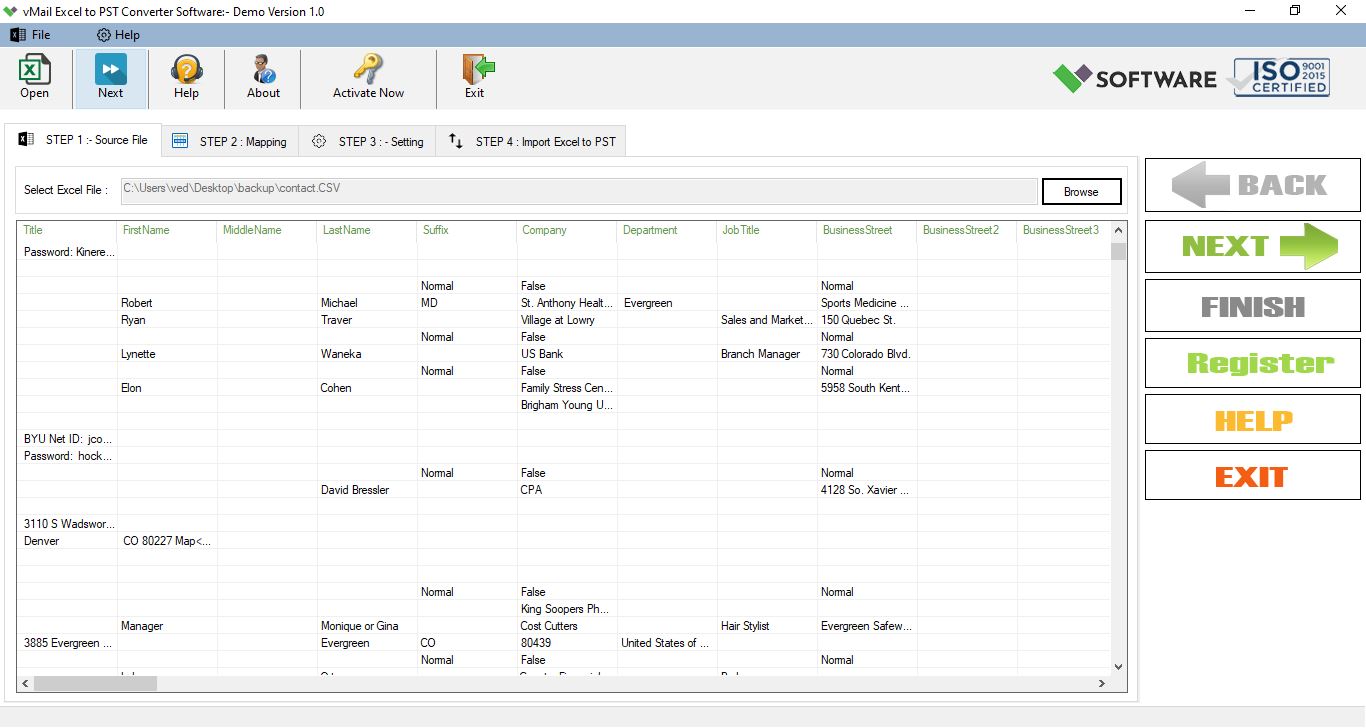
Task: Switch to STEP 3 Setting tab
Action: (x=368, y=142)
